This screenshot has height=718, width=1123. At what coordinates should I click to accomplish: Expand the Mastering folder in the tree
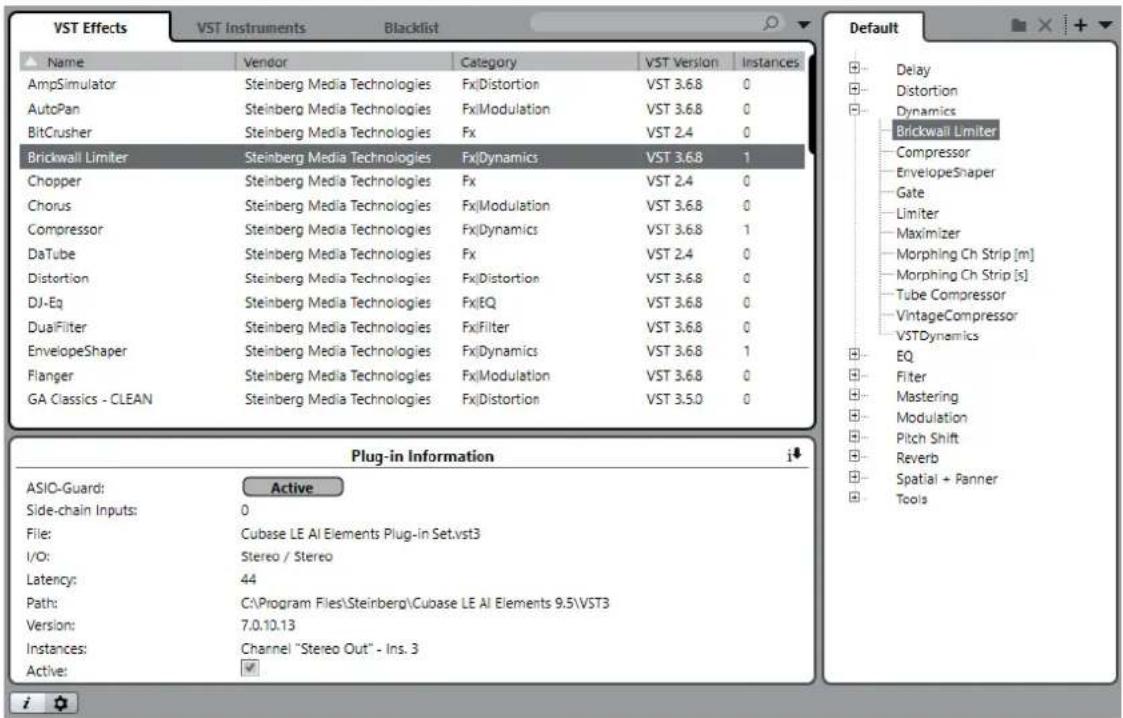coord(854,394)
